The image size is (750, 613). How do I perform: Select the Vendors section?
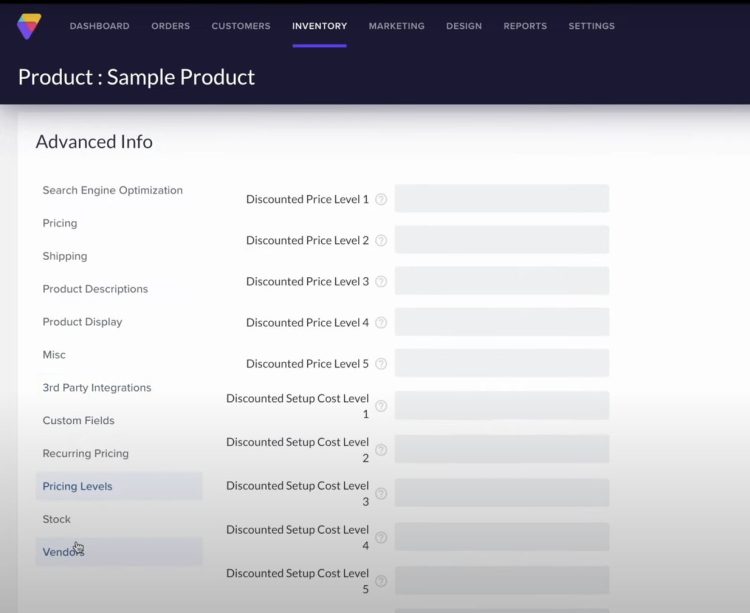pyautogui.click(x=63, y=552)
